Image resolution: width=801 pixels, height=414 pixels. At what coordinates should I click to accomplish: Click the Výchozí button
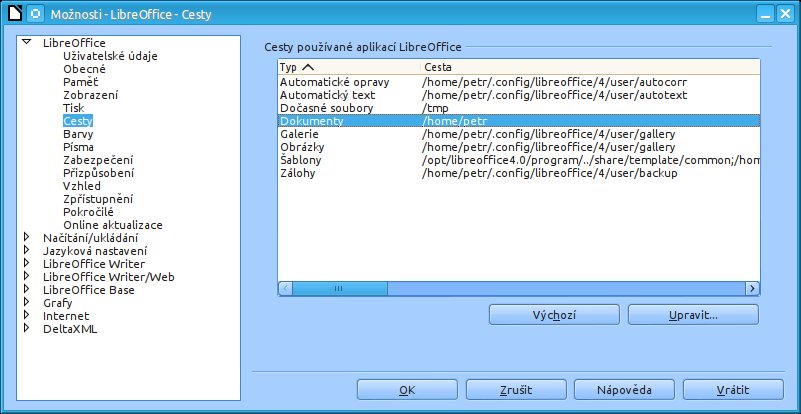pyautogui.click(x=554, y=315)
